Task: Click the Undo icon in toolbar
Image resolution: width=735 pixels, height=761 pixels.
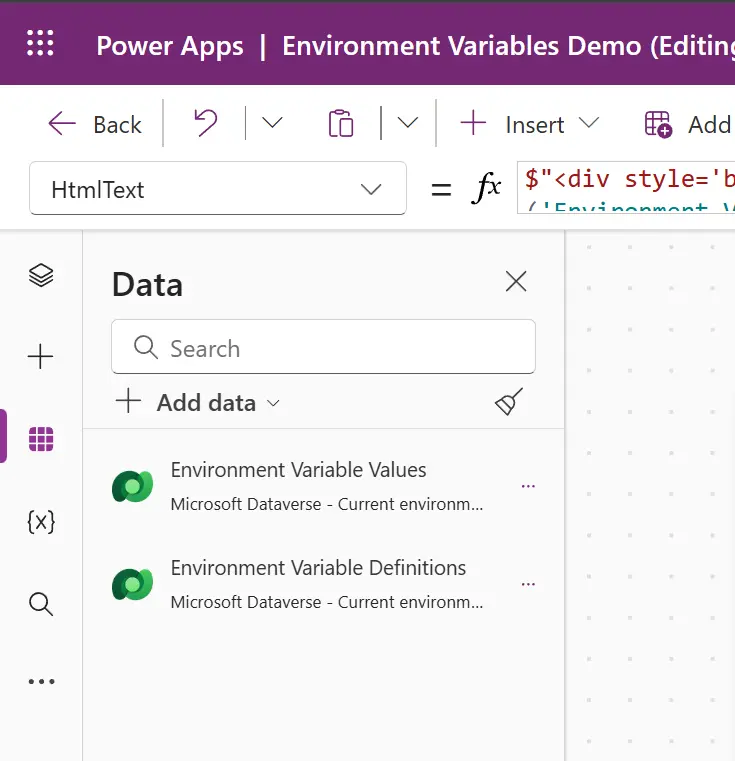Action: 205,124
